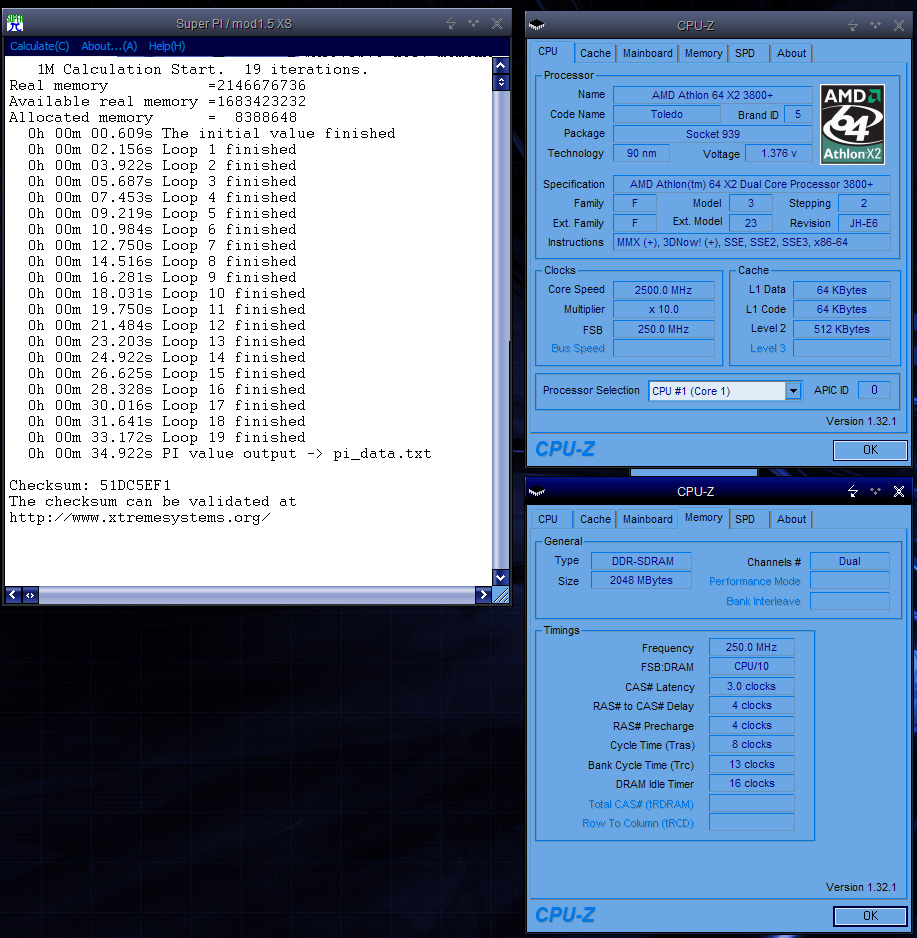Click the FSB:DRAM CPU/10 field
Image resolution: width=917 pixels, height=938 pixels.
(751, 666)
